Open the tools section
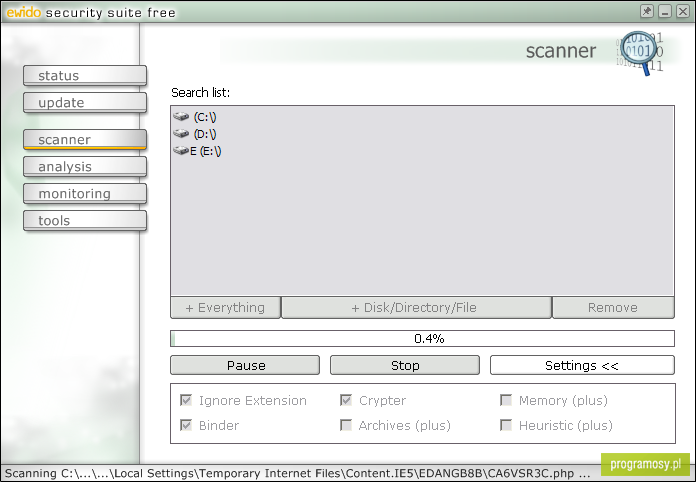 point(85,221)
